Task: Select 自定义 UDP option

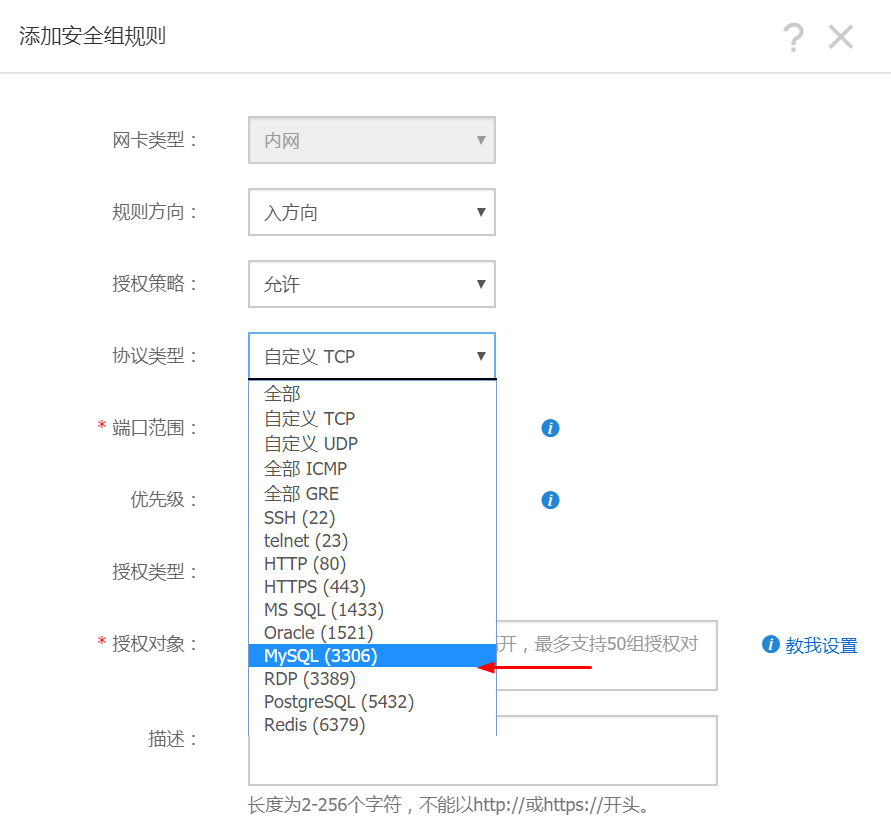Action: click(x=372, y=443)
